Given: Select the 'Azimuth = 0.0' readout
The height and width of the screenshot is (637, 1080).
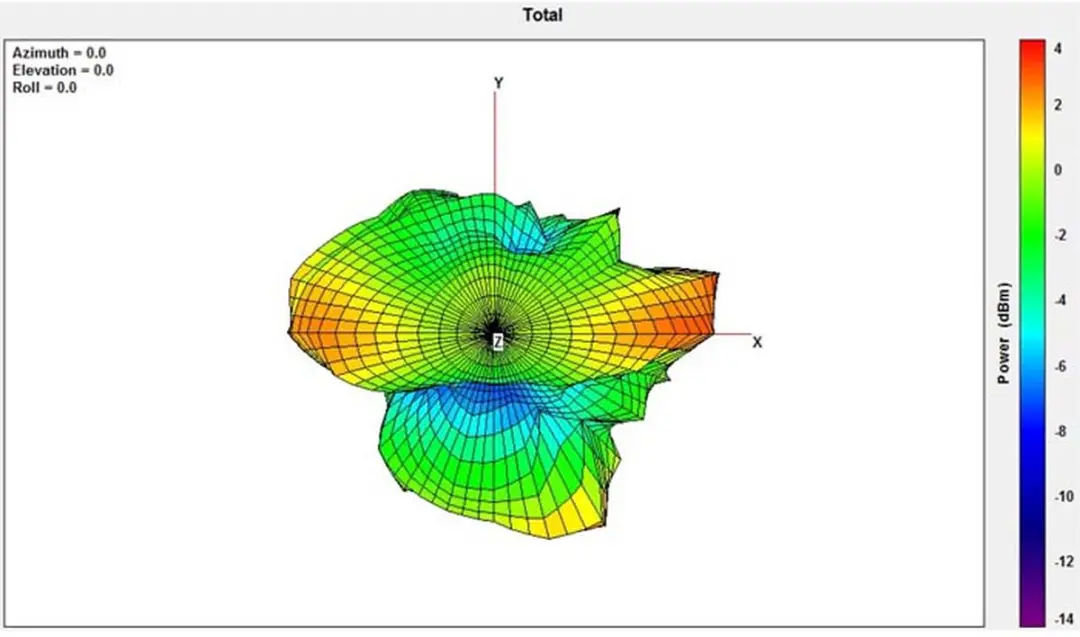Looking at the screenshot, I should 59,53.
